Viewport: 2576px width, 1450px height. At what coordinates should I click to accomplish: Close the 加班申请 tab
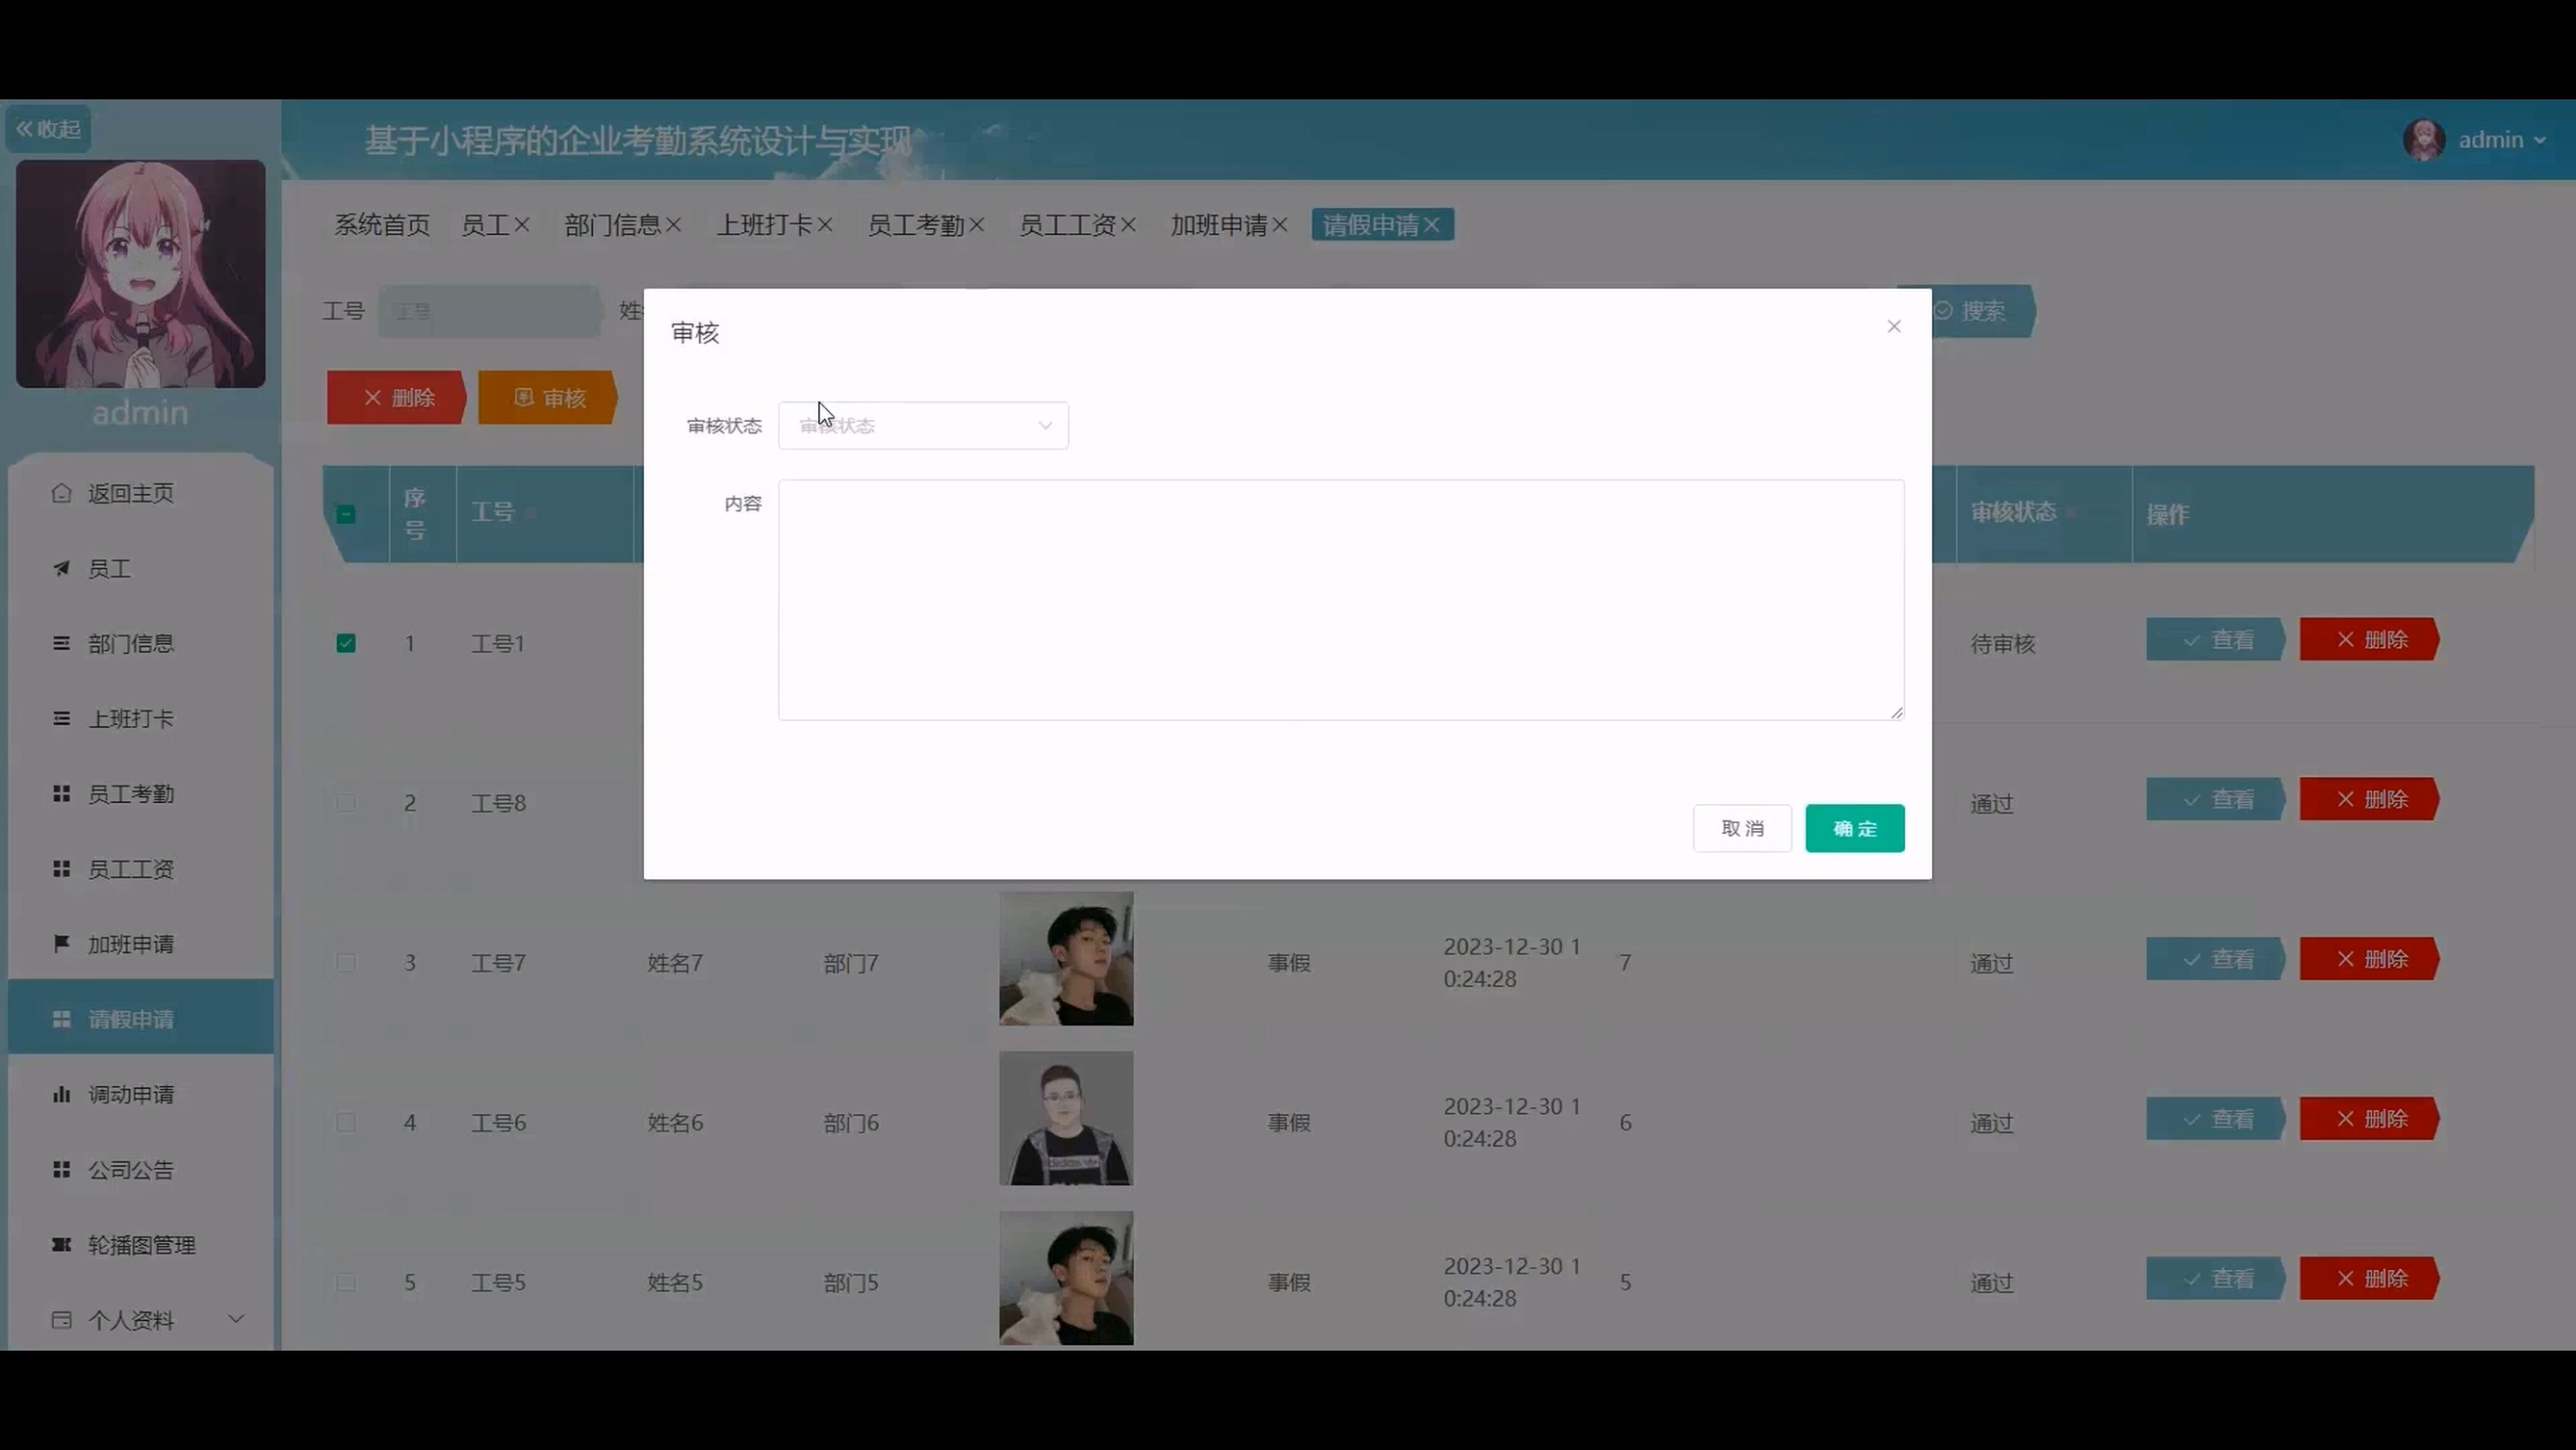coord(1280,225)
